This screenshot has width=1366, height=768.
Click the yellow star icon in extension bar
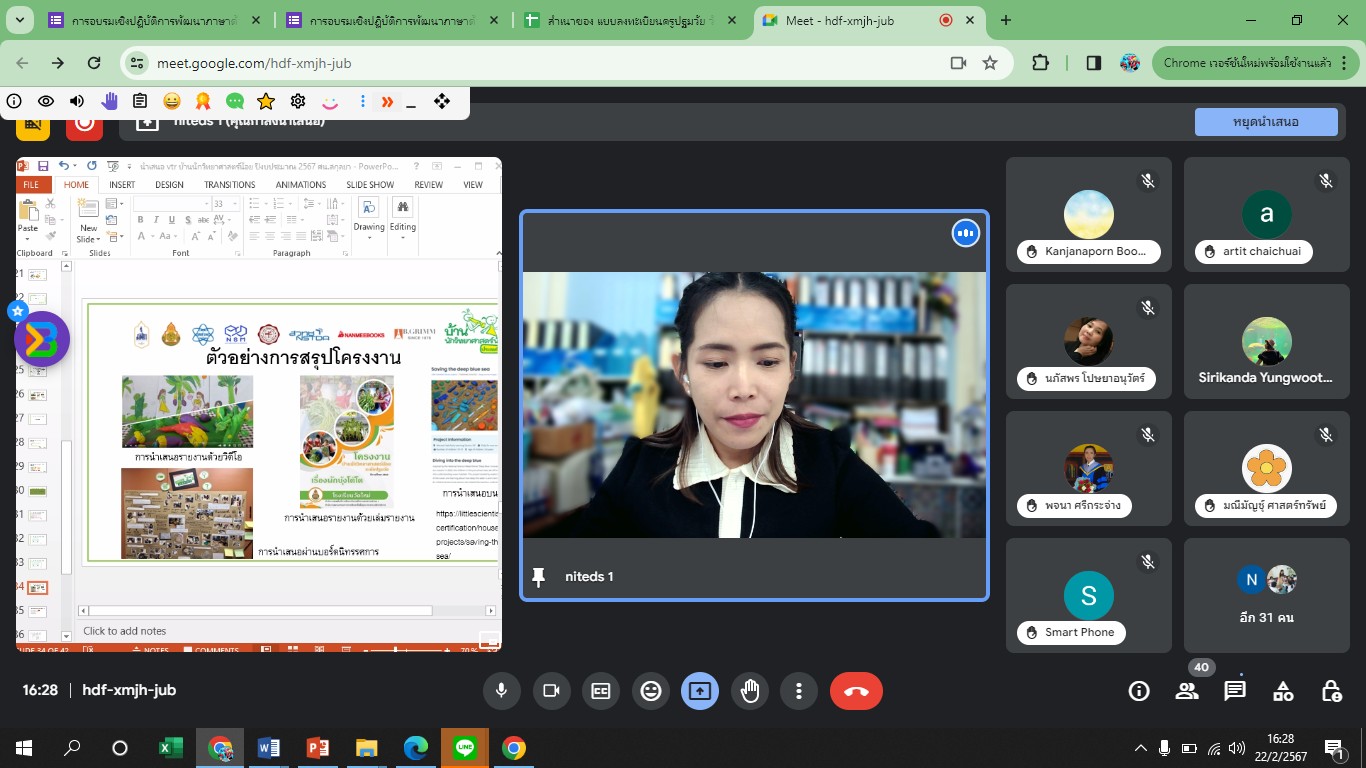[266, 101]
